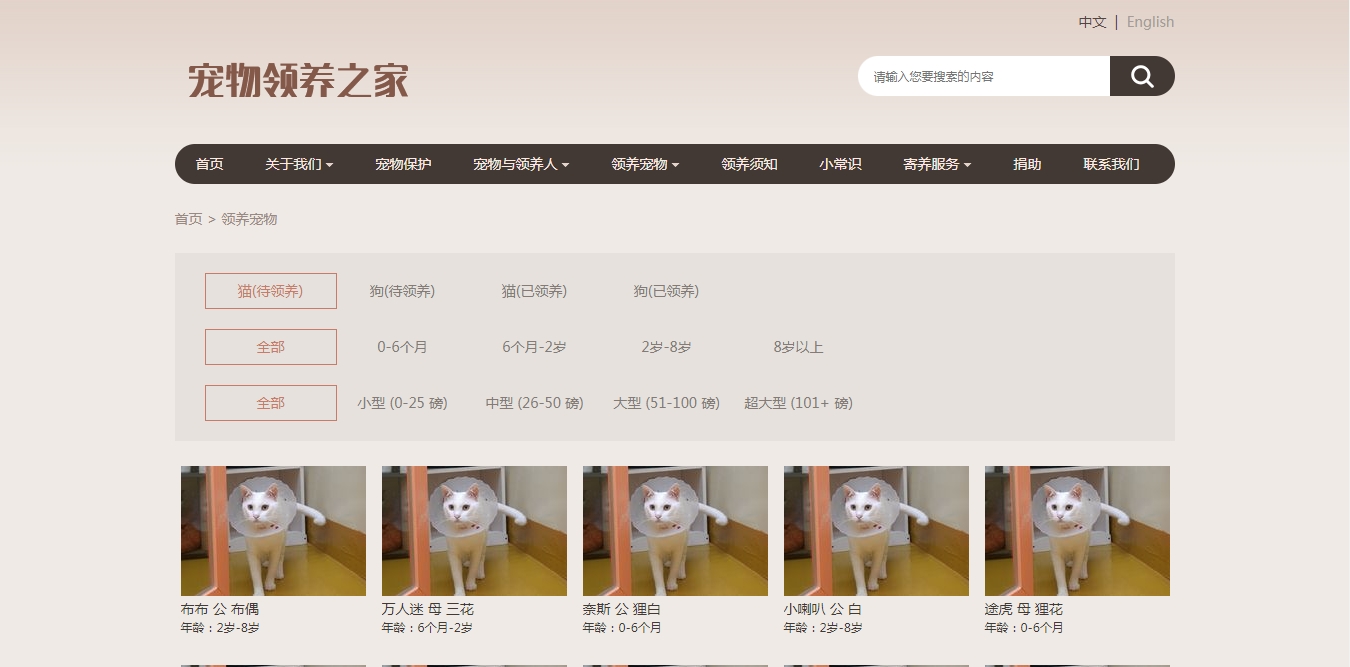Choose the 小型 (0-25 磅) size filter
This screenshot has width=1350, height=667.
click(x=402, y=403)
